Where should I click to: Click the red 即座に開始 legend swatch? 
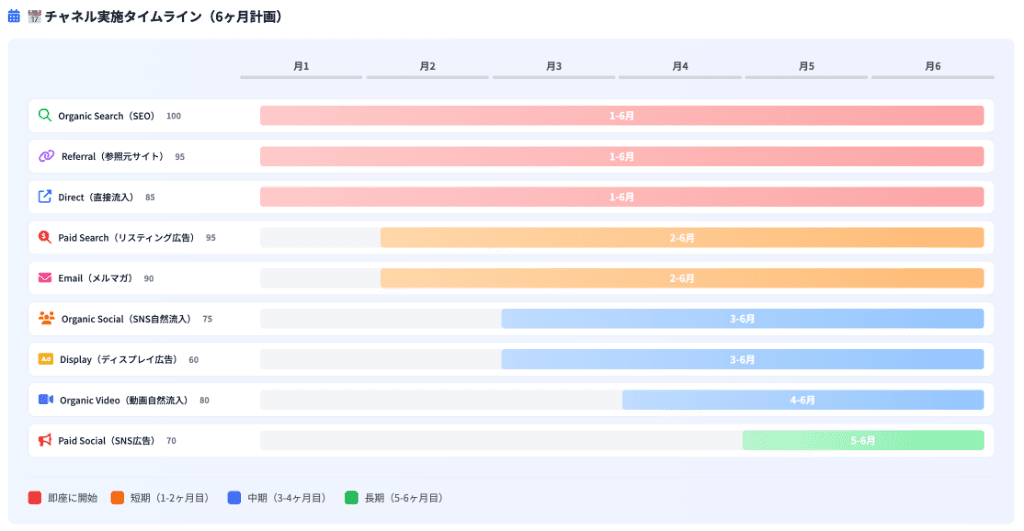(x=35, y=497)
